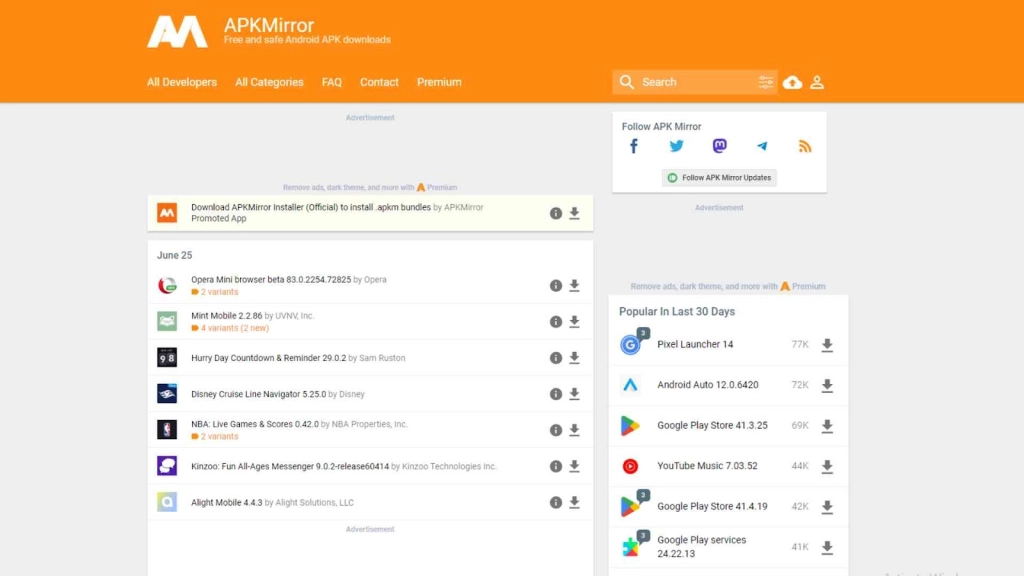Screen dimensions: 1024x576
Task: Open Android Auto 12.0.6420 popular entry
Action: 708,385
